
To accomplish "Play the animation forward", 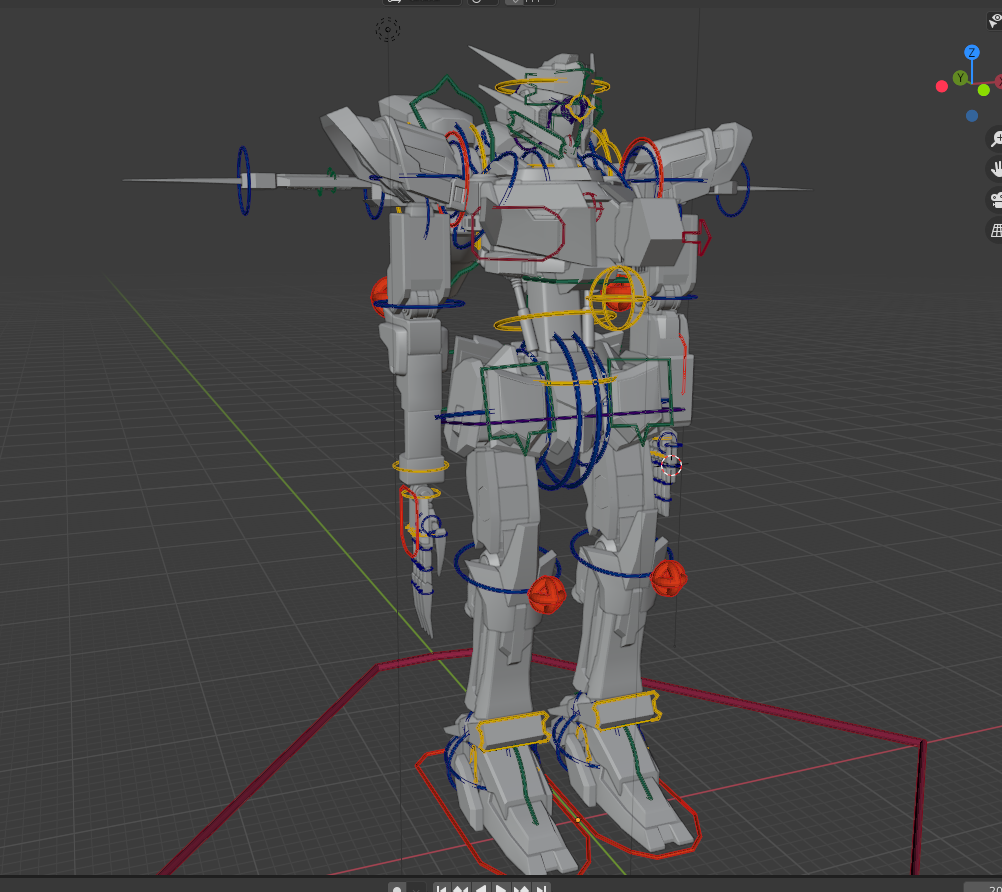I will tap(500, 887).
